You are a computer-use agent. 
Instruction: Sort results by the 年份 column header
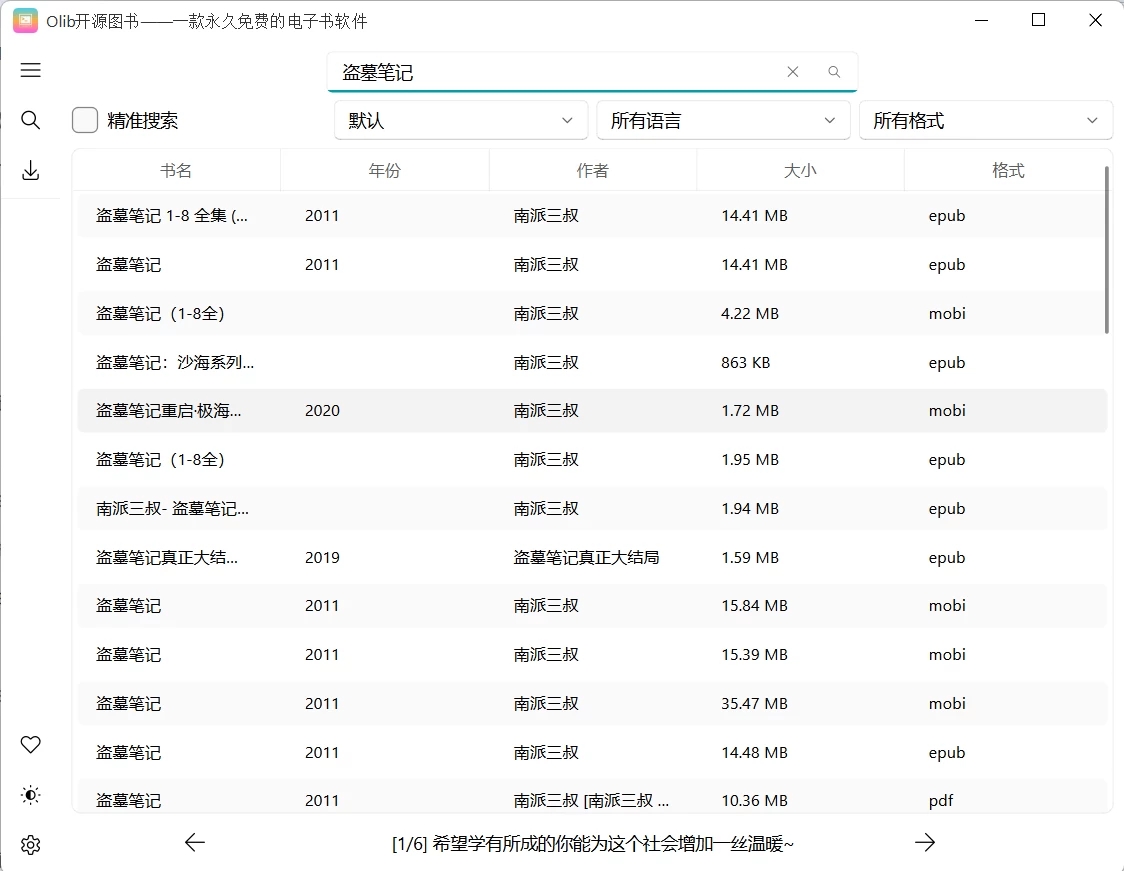tap(385, 170)
